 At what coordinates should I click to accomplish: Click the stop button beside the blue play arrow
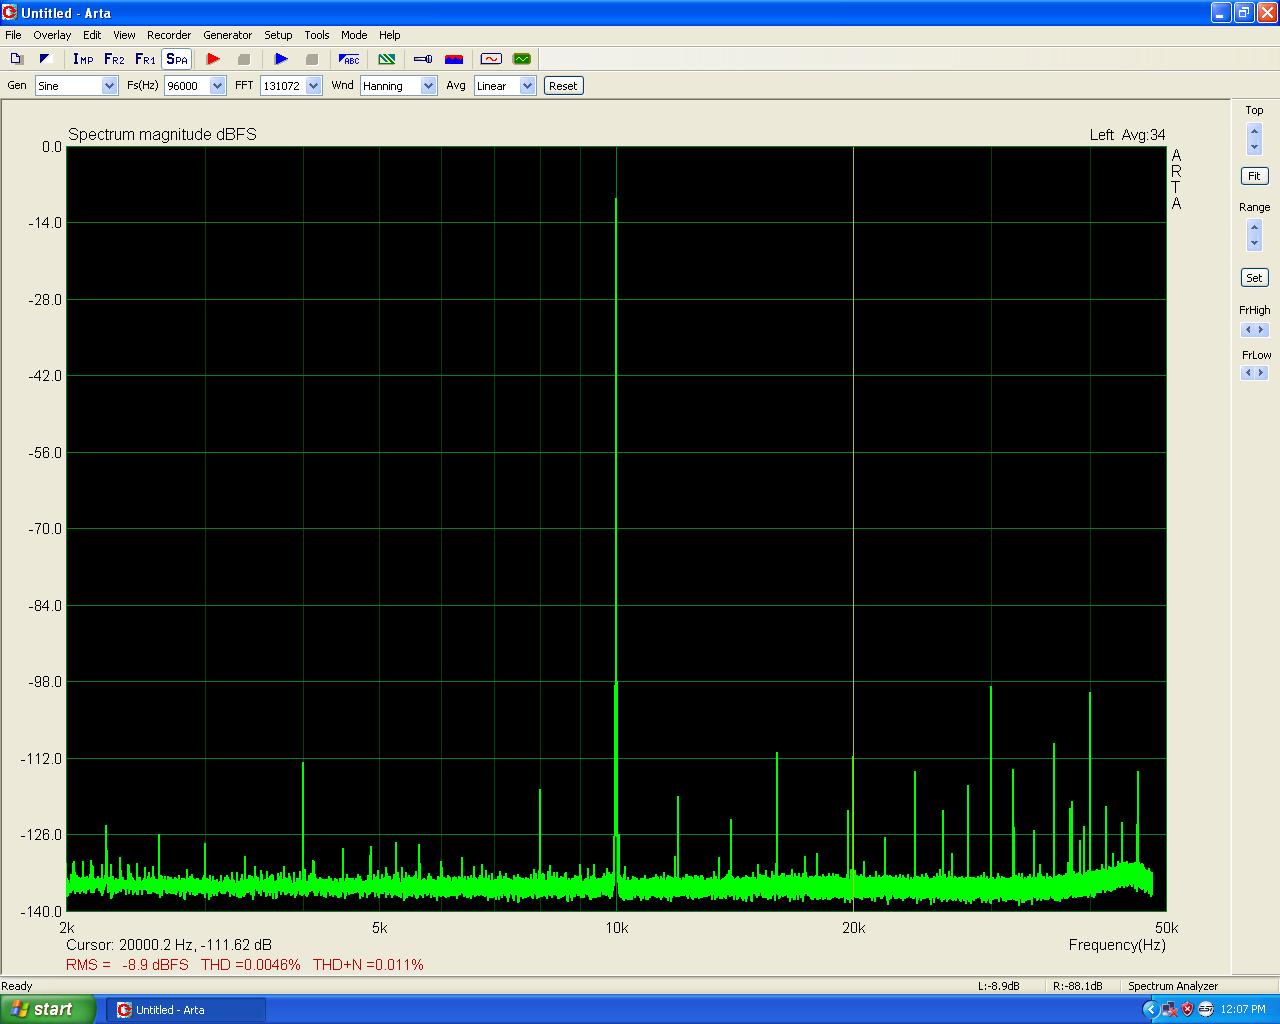point(311,59)
